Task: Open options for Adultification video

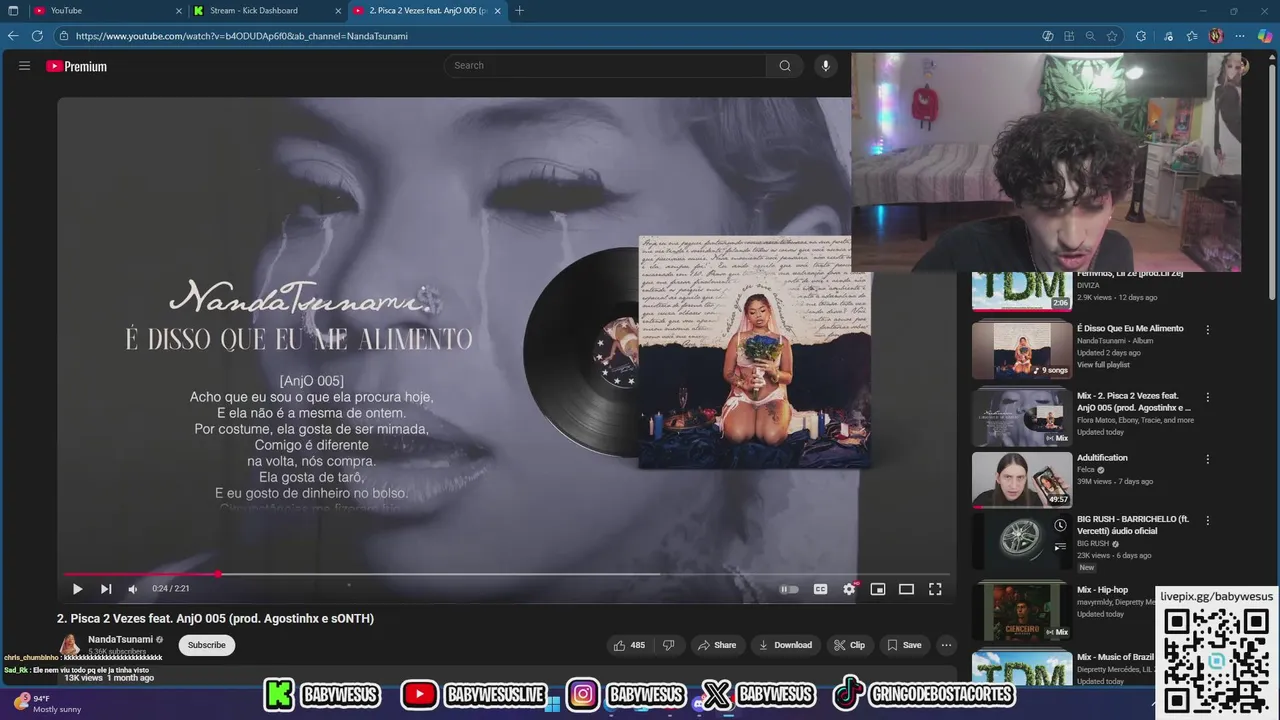Action: 1208,459
